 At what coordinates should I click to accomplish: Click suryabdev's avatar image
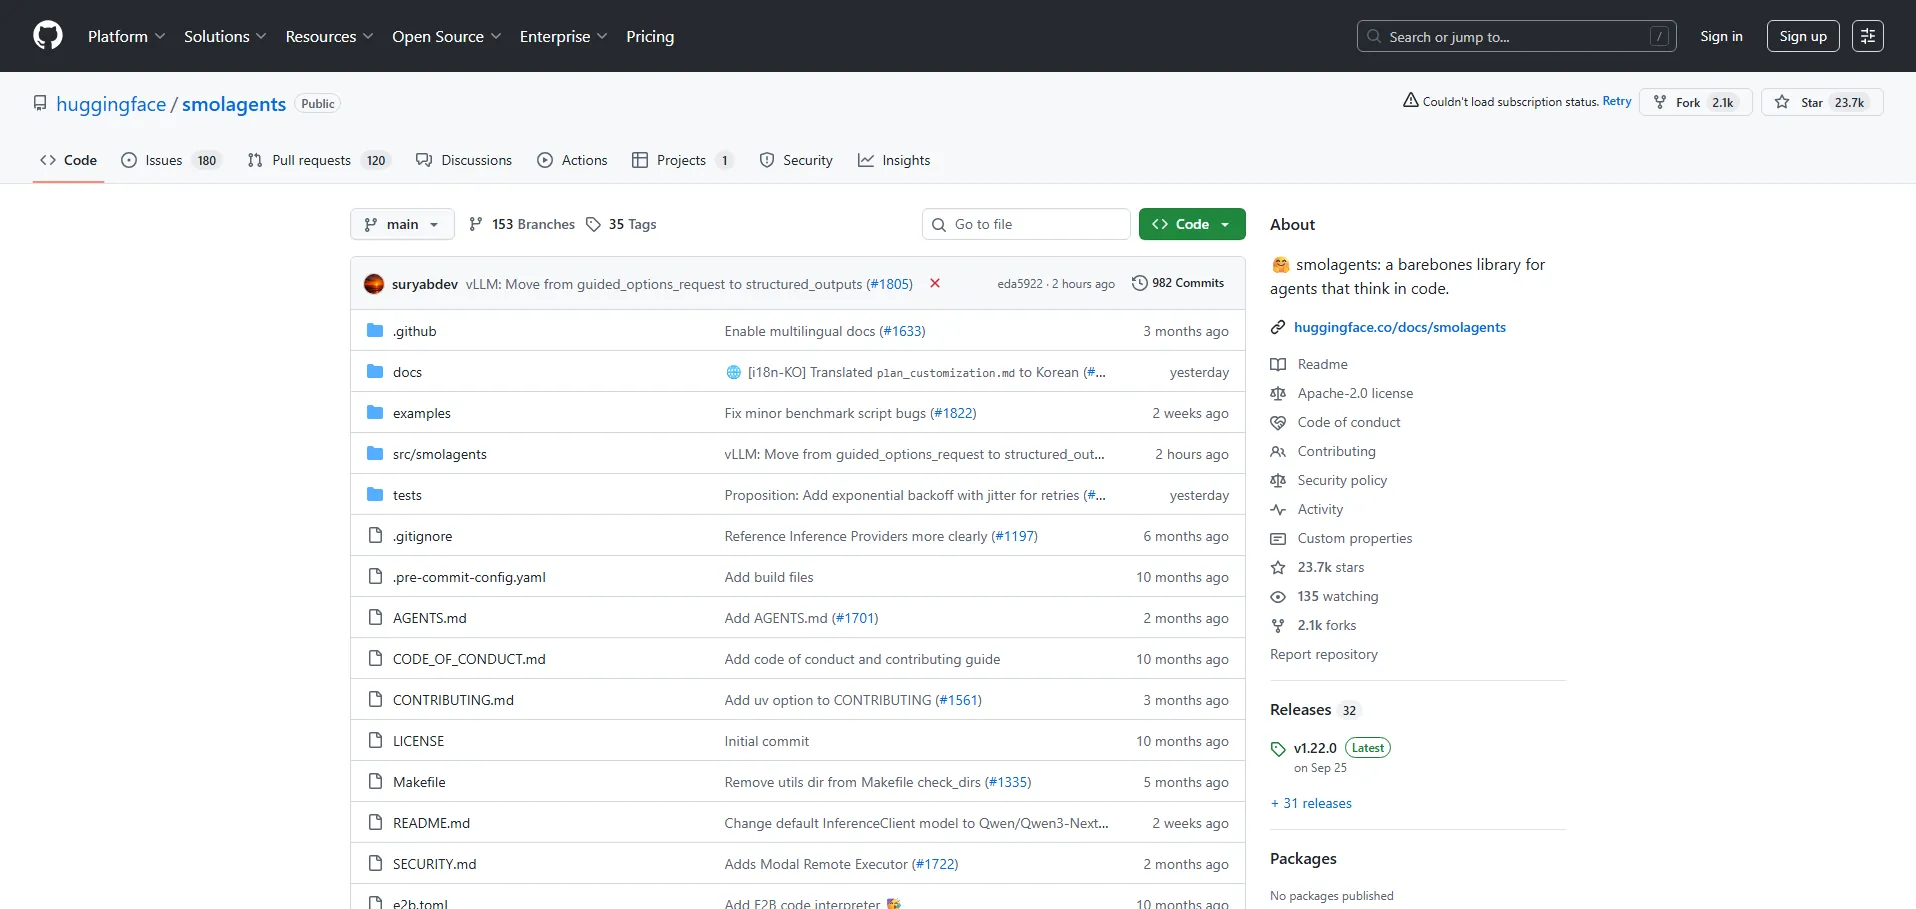click(x=374, y=284)
